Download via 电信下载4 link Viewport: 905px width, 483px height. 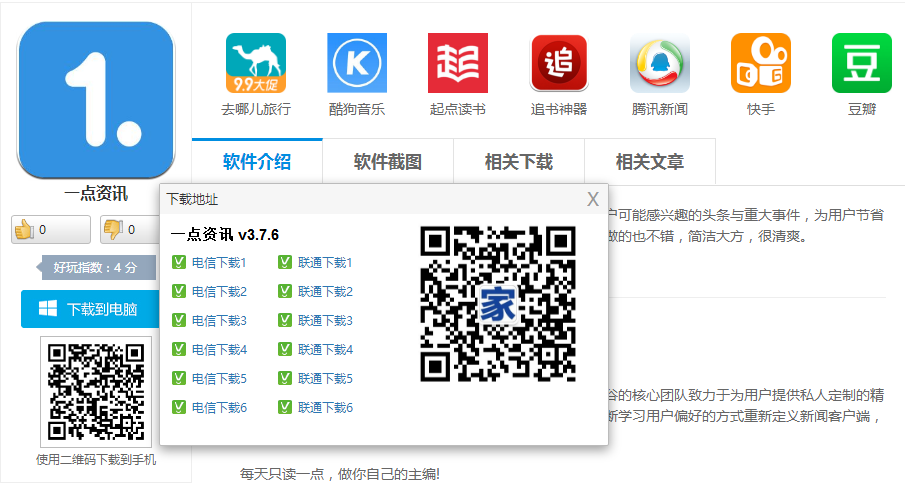(219, 350)
